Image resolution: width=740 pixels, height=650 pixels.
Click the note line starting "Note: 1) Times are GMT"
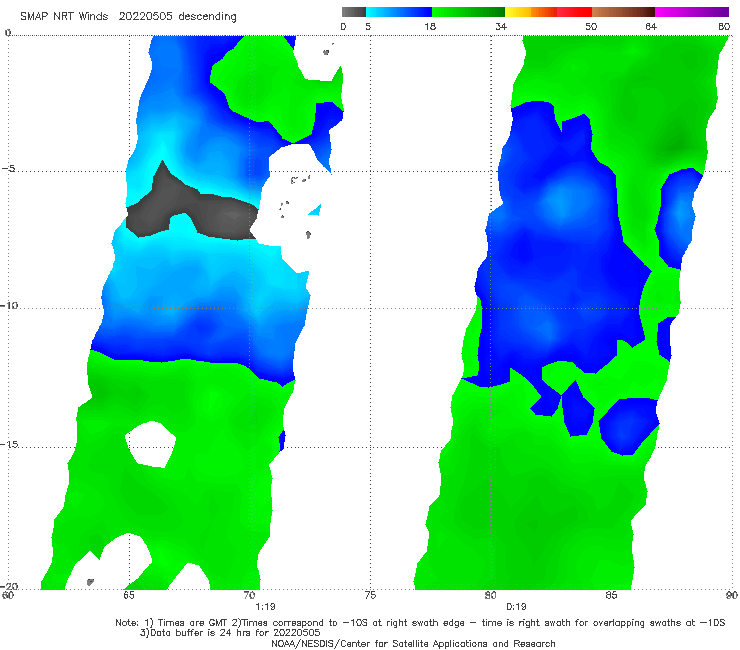(x=420, y=623)
